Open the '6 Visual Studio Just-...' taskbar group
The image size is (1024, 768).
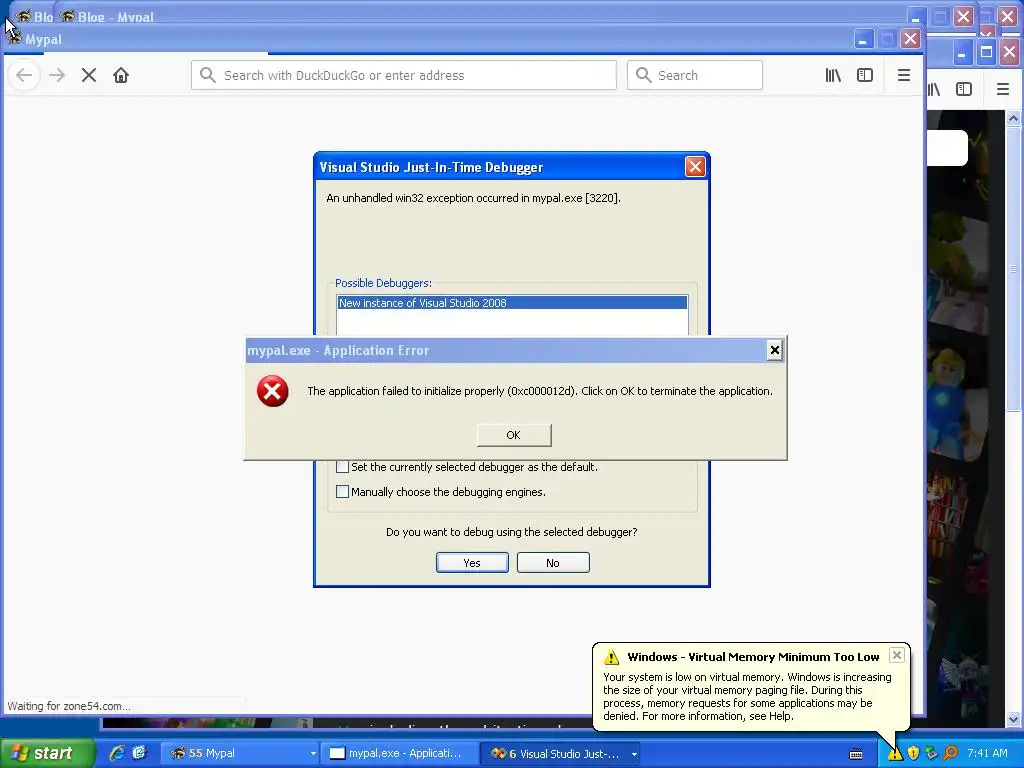pos(560,754)
